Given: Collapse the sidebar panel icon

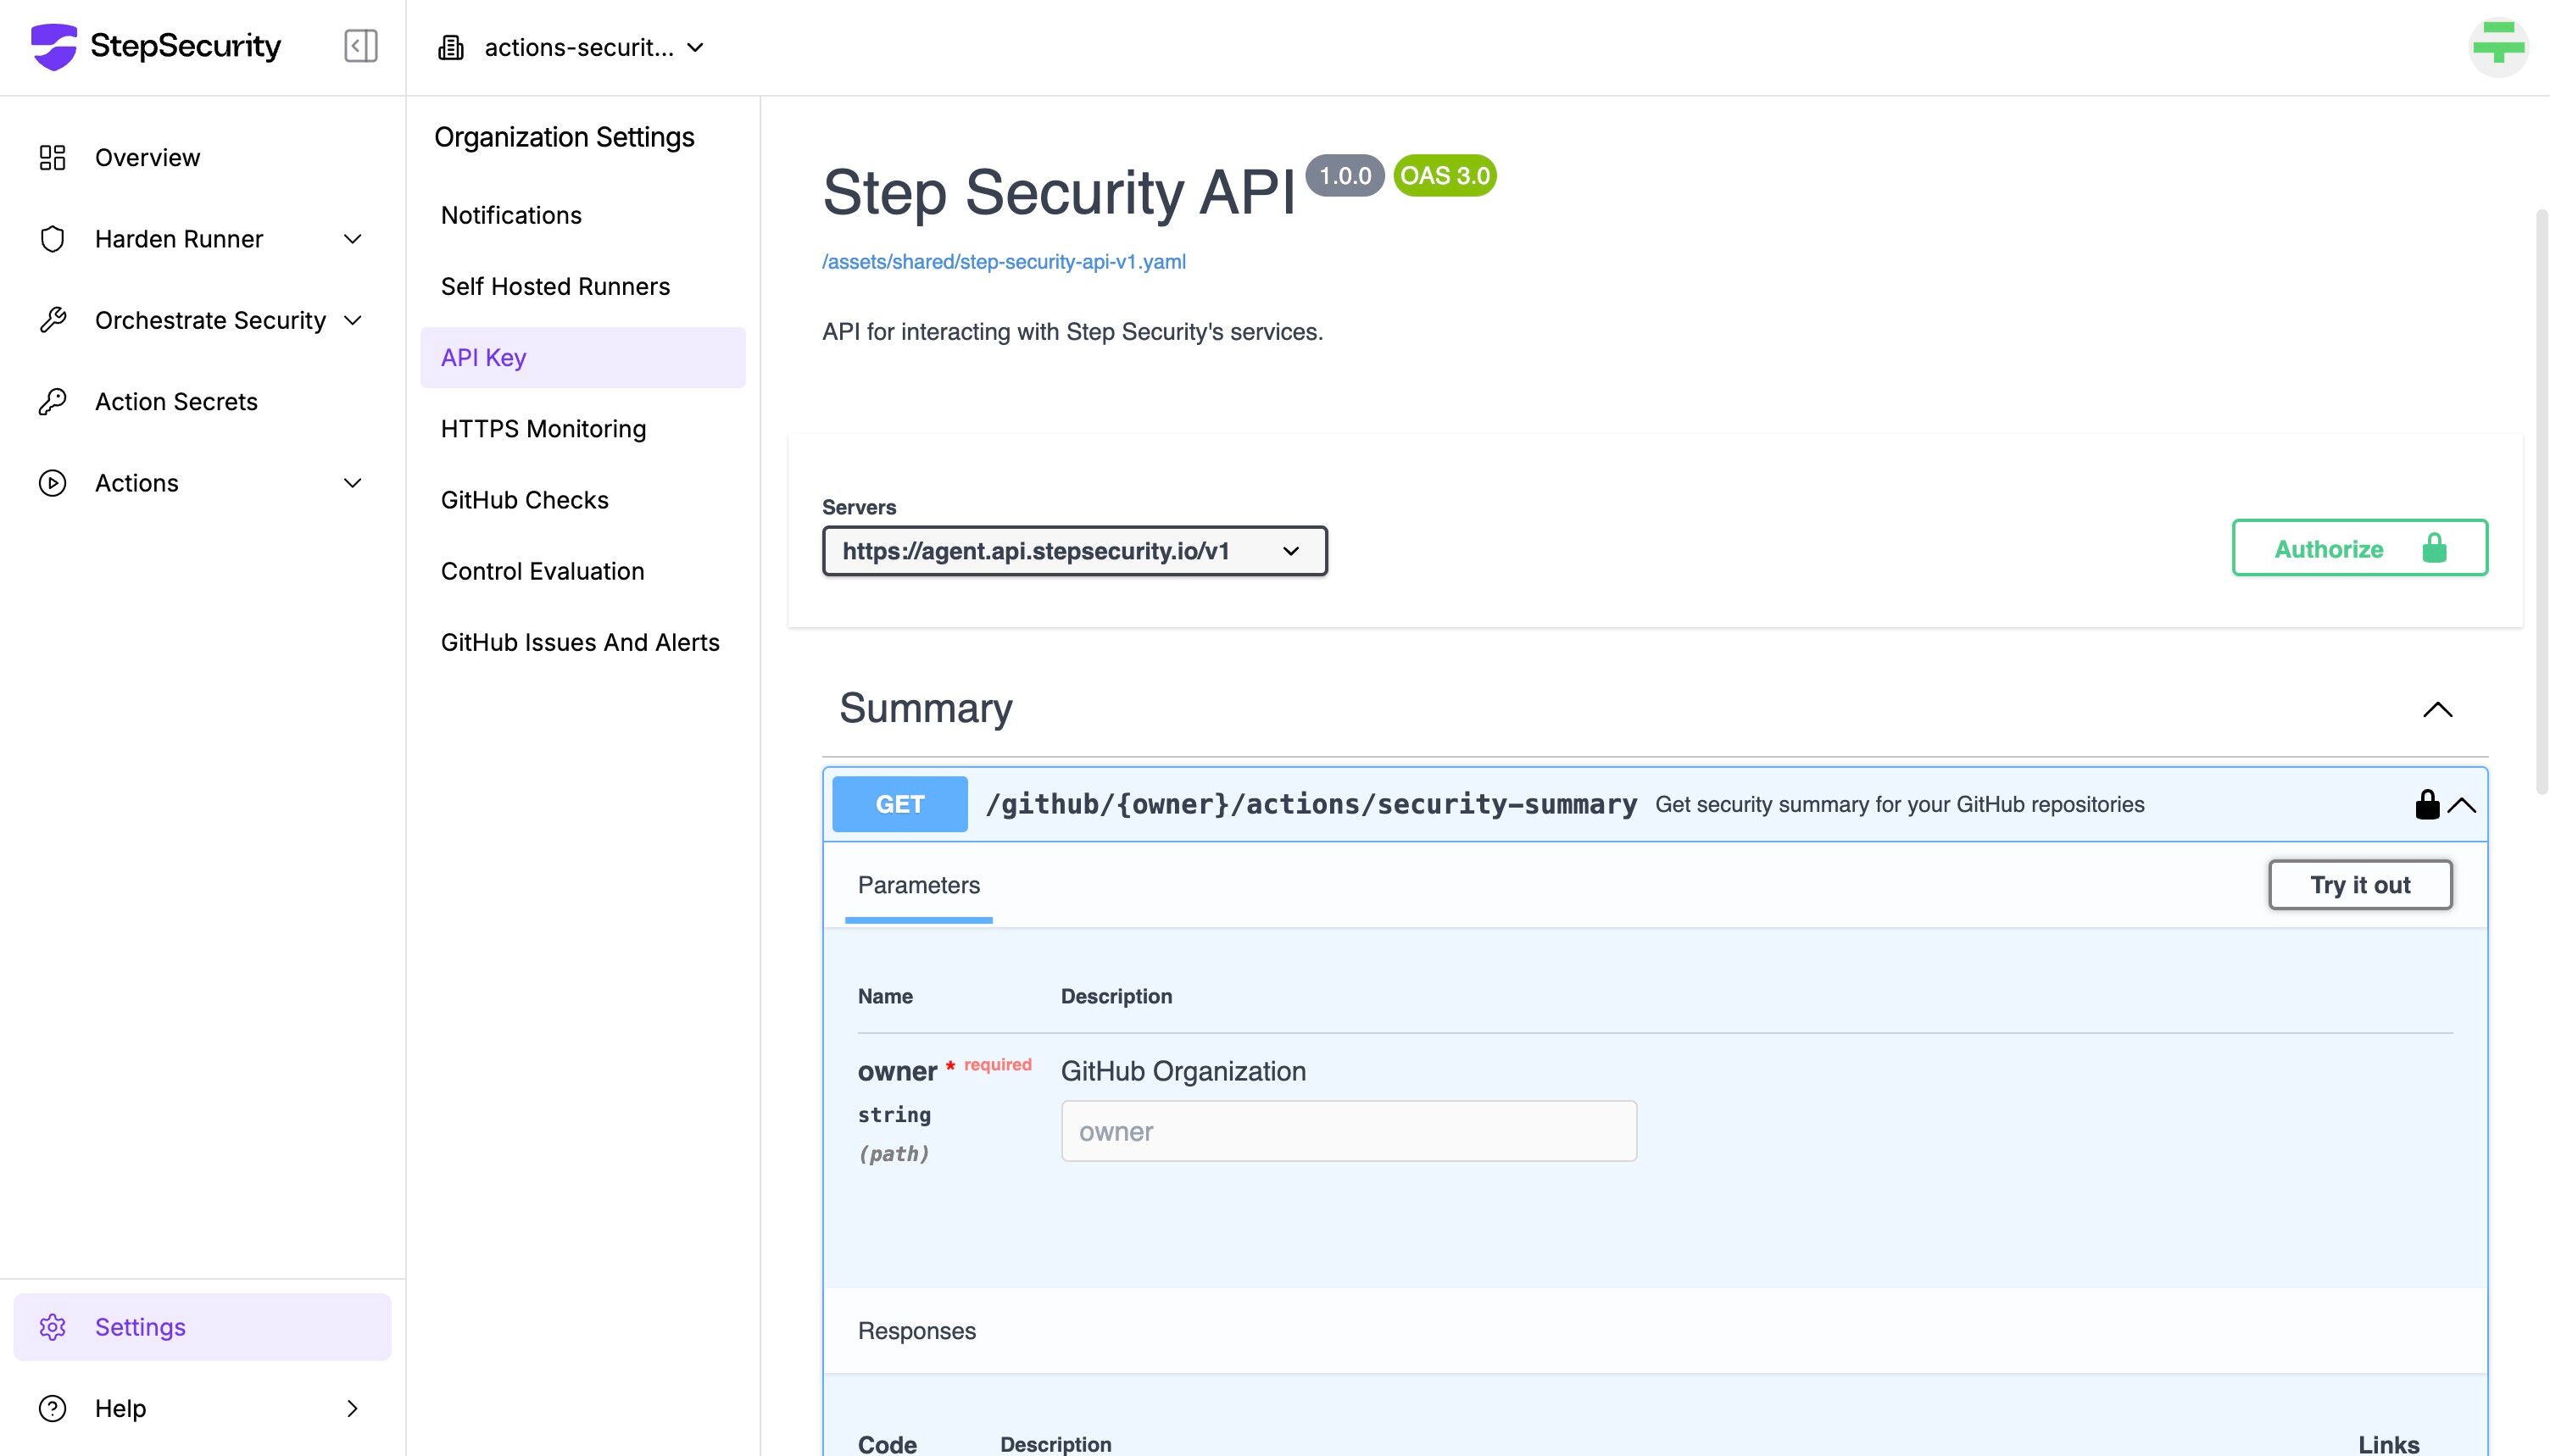Looking at the screenshot, I should tap(361, 46).
